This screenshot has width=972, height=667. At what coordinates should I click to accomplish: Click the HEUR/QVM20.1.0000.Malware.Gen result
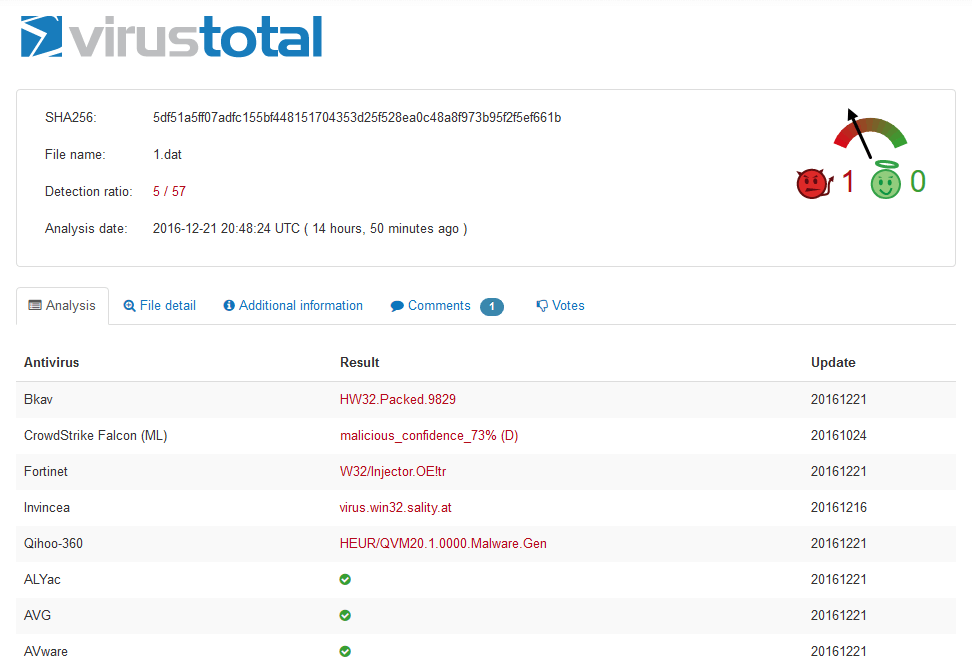pyautogui.click(x=443, y=543)
